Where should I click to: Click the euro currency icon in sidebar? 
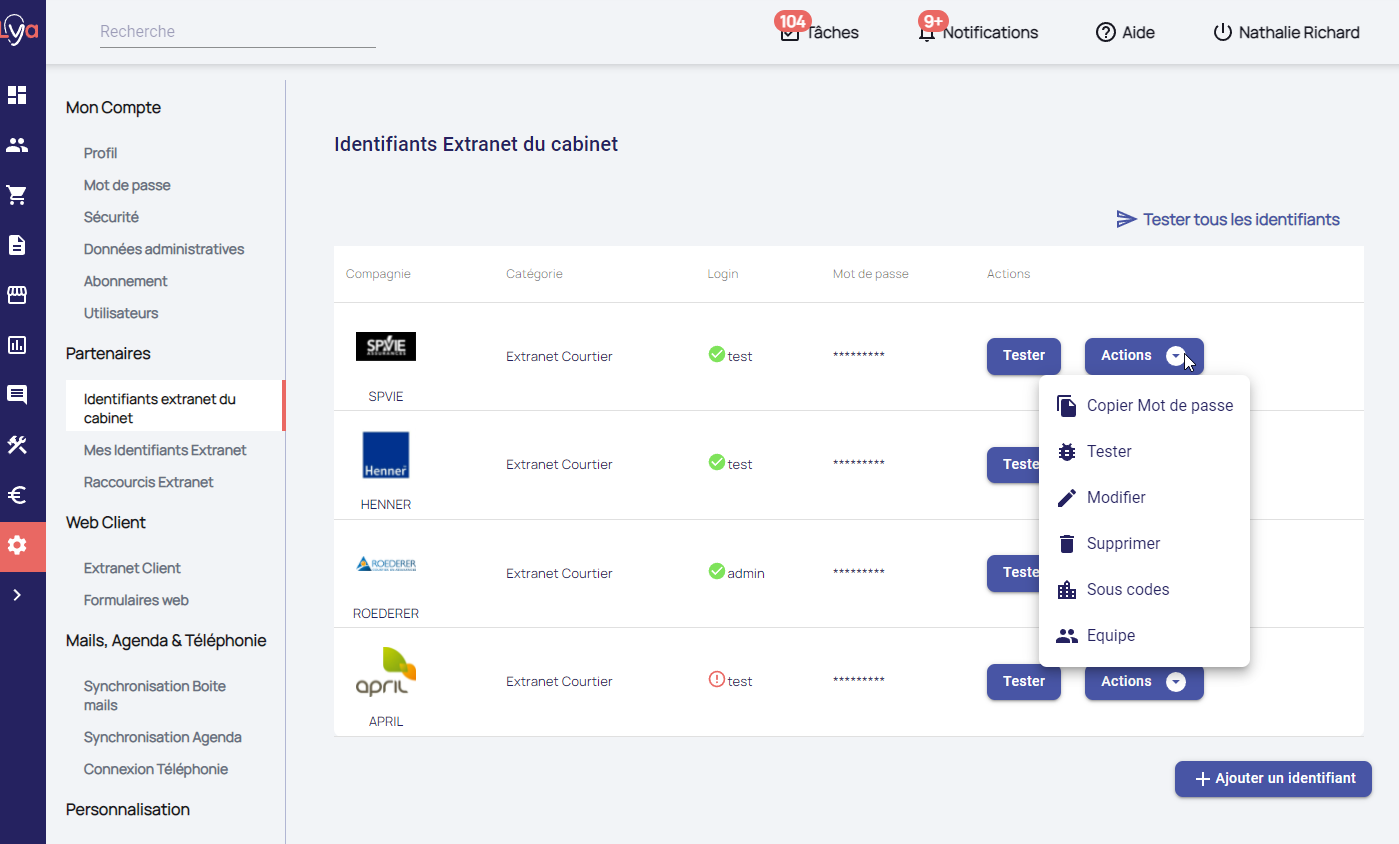pyautogui.click(x=17, y=495)
